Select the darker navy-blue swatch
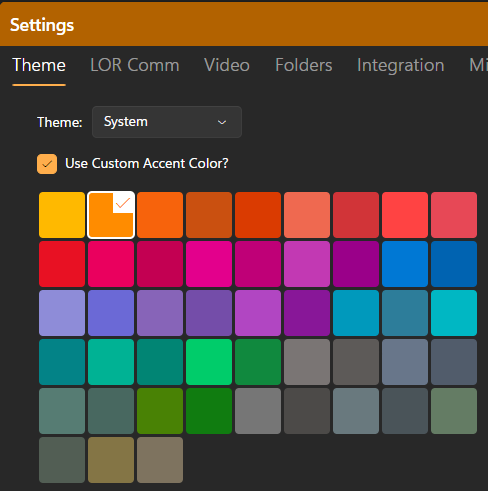 454,264
